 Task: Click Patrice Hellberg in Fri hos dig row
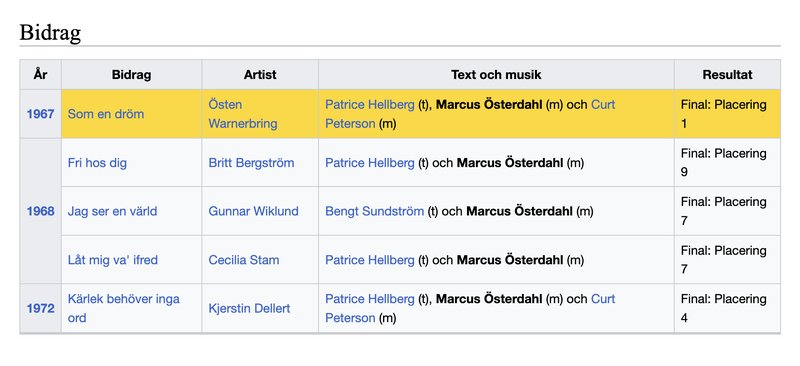click(x=370, y=163)
